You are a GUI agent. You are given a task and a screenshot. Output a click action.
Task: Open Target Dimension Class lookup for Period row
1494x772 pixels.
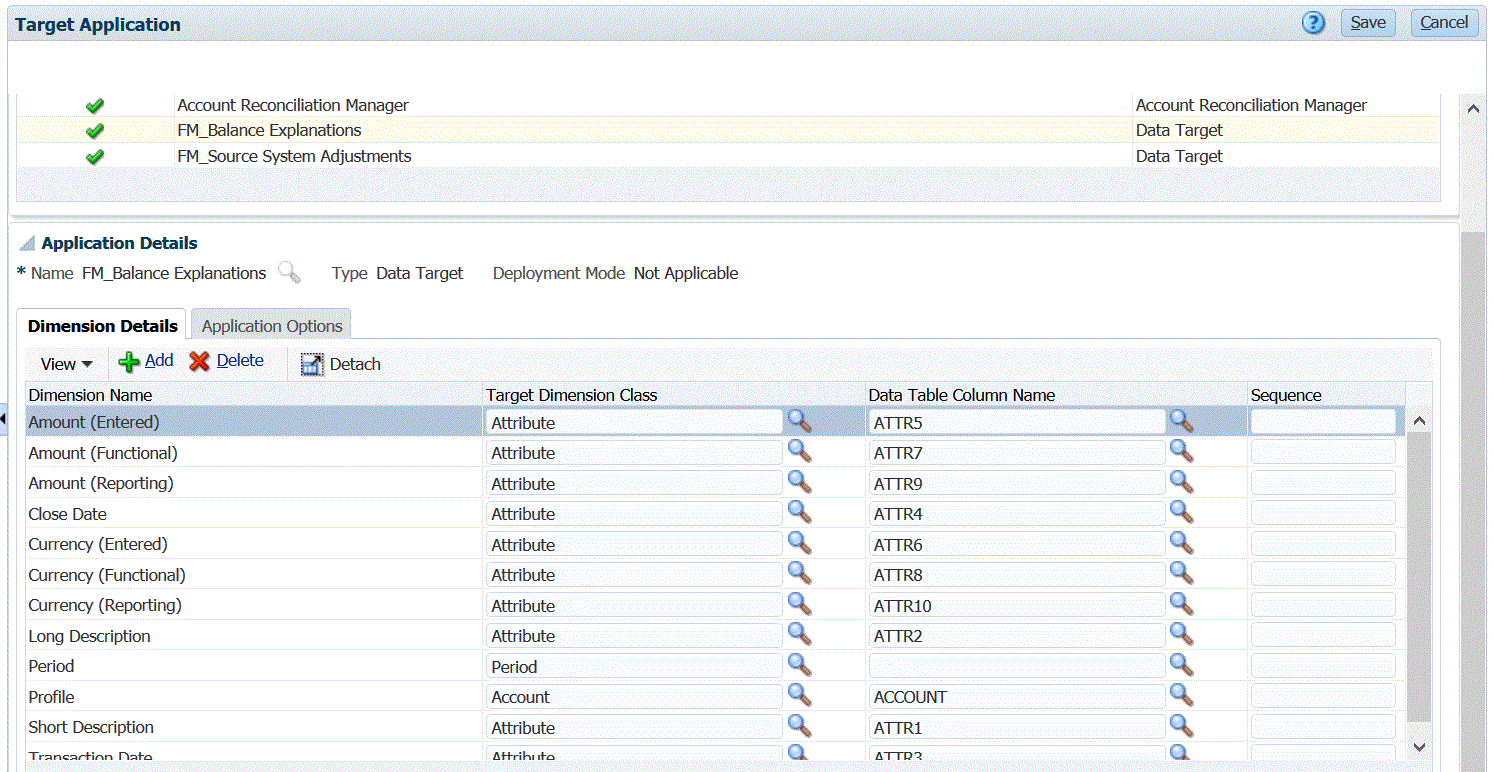coord(799,665)
